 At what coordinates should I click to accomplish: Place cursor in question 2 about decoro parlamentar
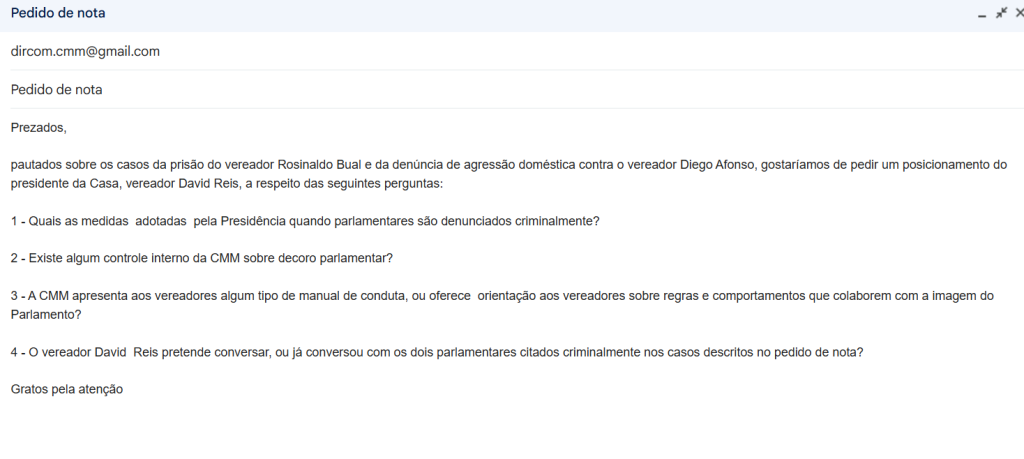coord(200,258)
